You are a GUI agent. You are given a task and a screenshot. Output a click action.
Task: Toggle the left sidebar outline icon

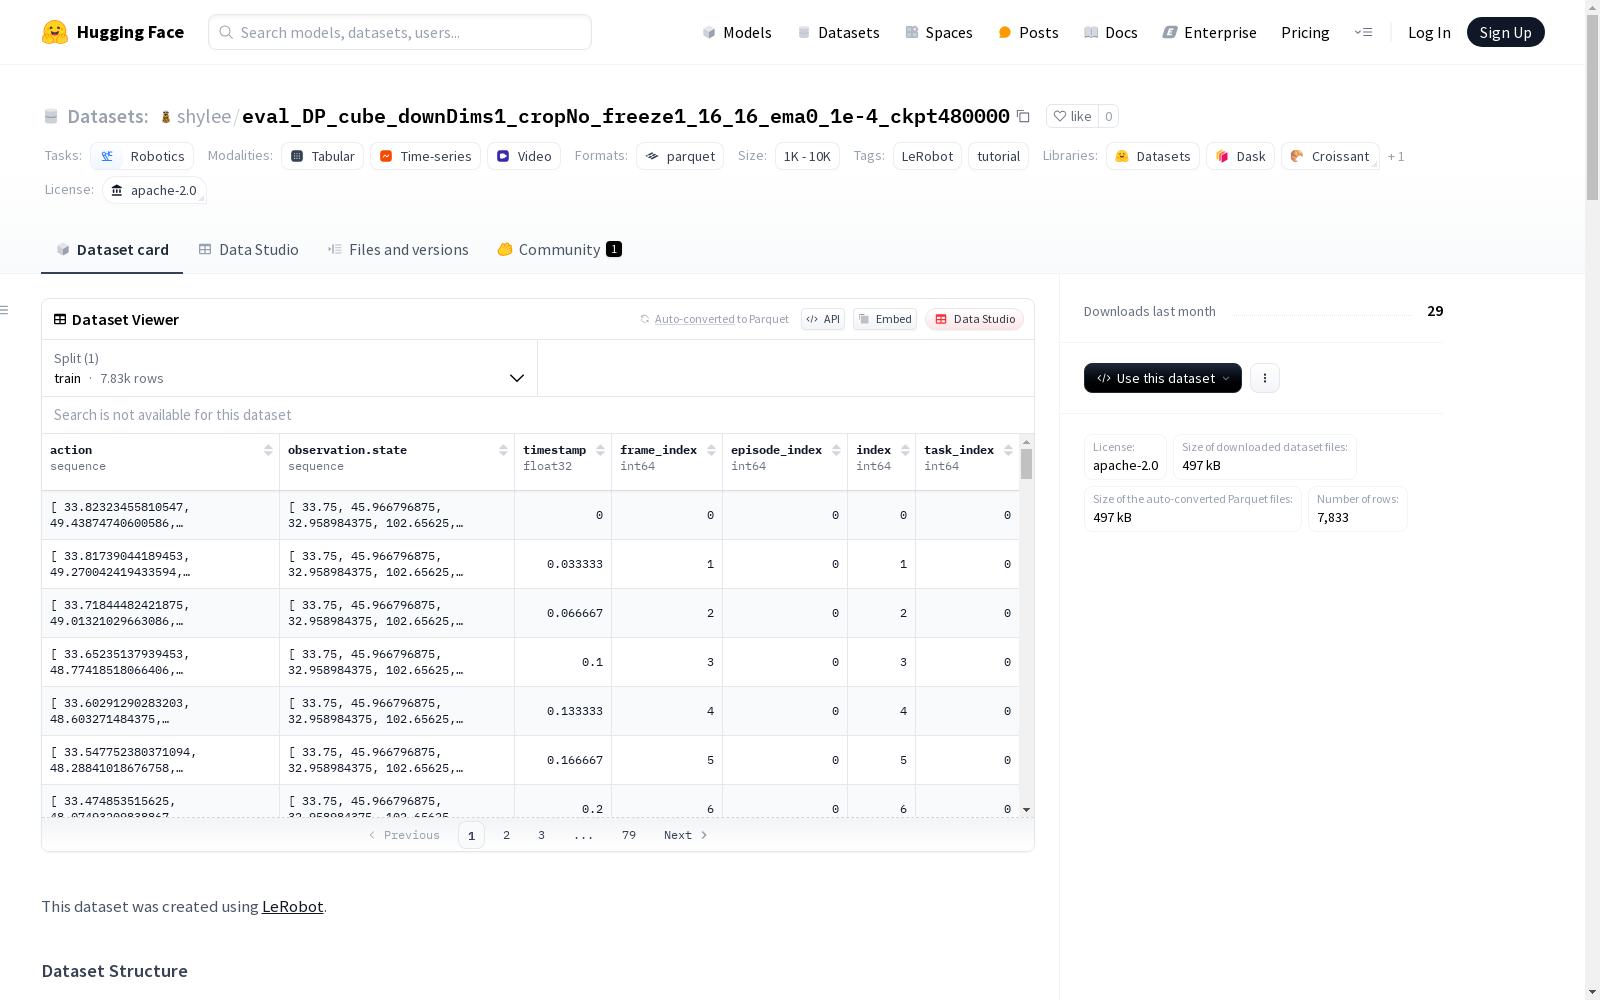tap(5, 310)
